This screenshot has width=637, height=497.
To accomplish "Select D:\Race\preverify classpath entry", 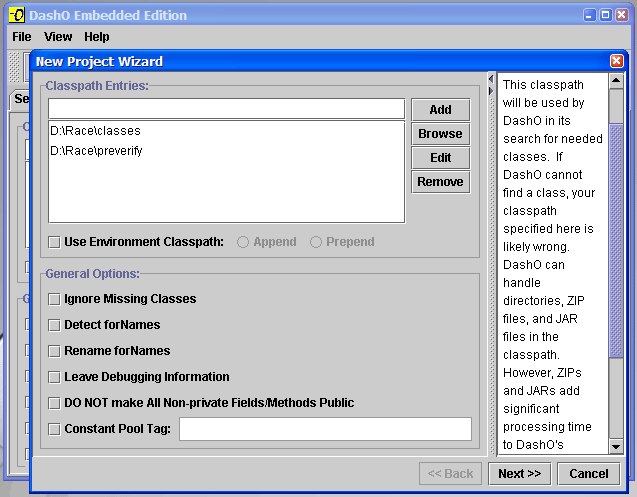I will [226, 151].
